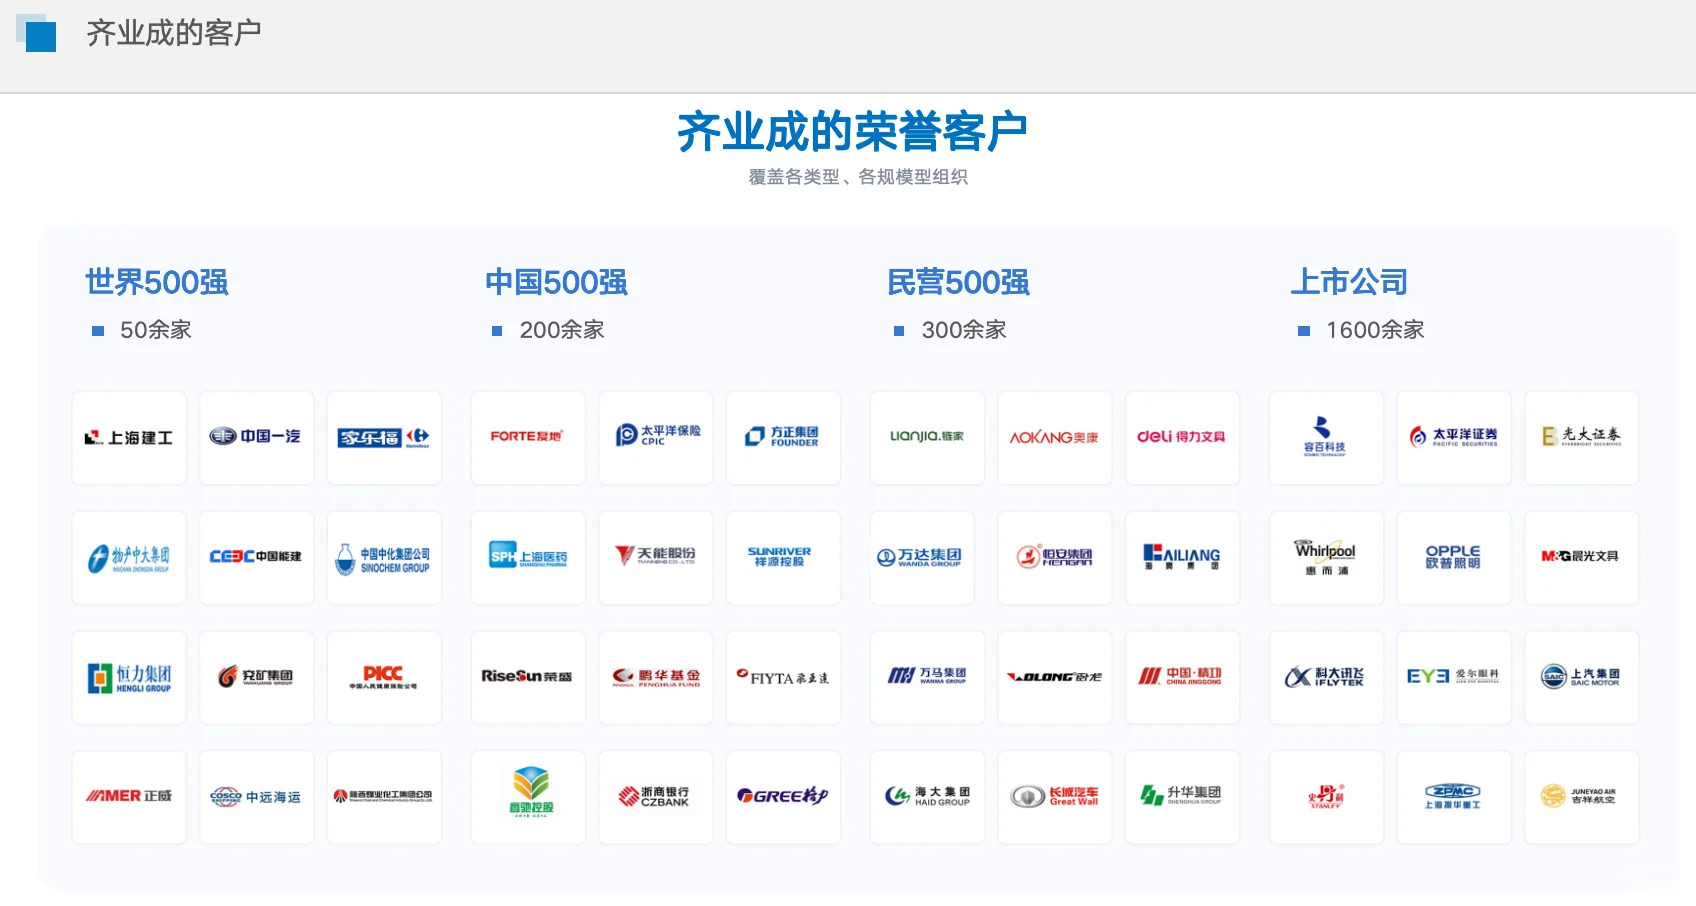Click the 300余家 bullet text
The image size is (1696, 906).
(964, 330)
